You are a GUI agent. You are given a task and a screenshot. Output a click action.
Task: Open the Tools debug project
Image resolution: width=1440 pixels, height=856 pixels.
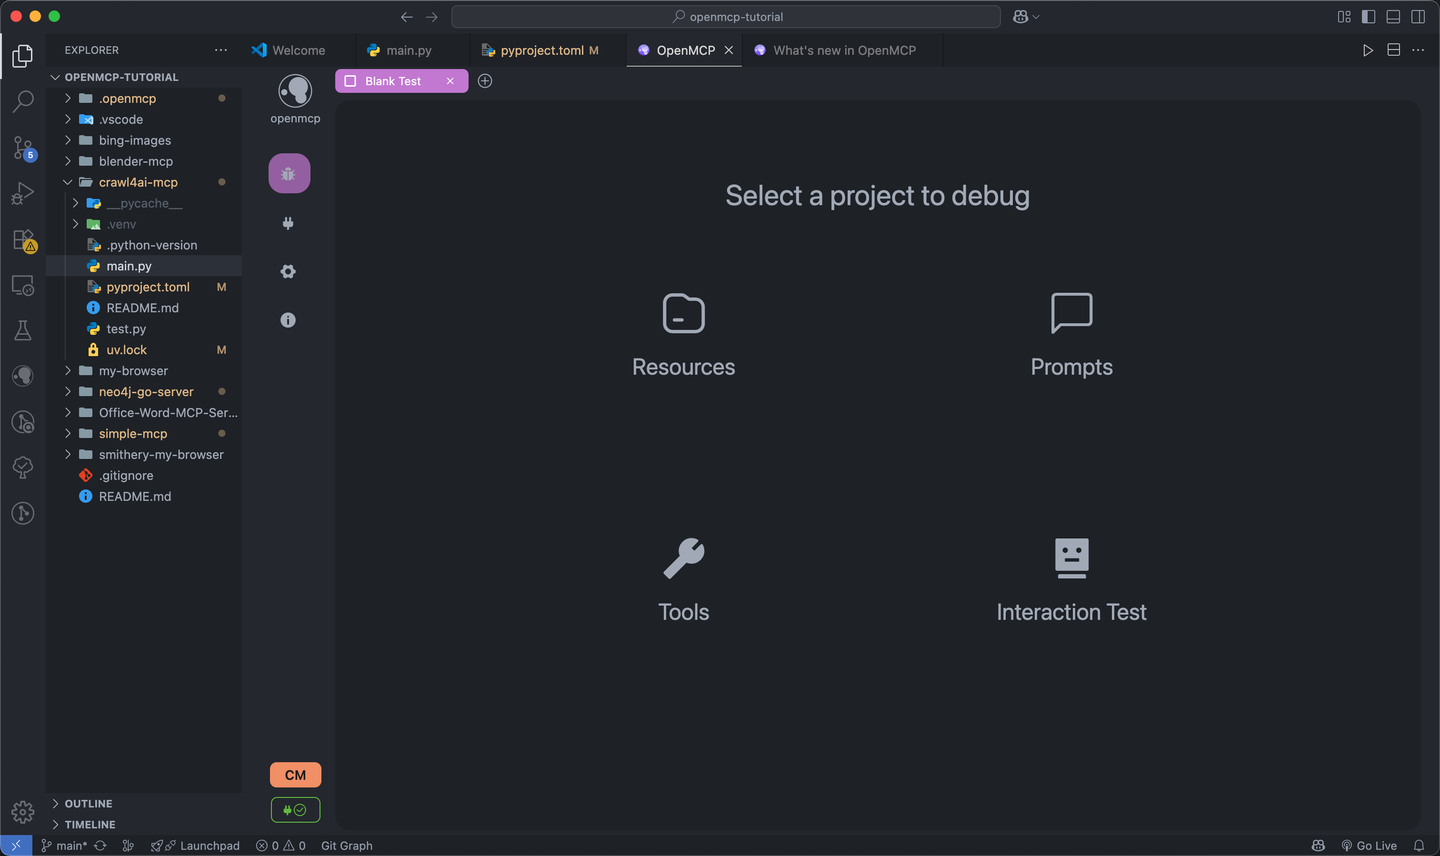(x=684, y=581)
